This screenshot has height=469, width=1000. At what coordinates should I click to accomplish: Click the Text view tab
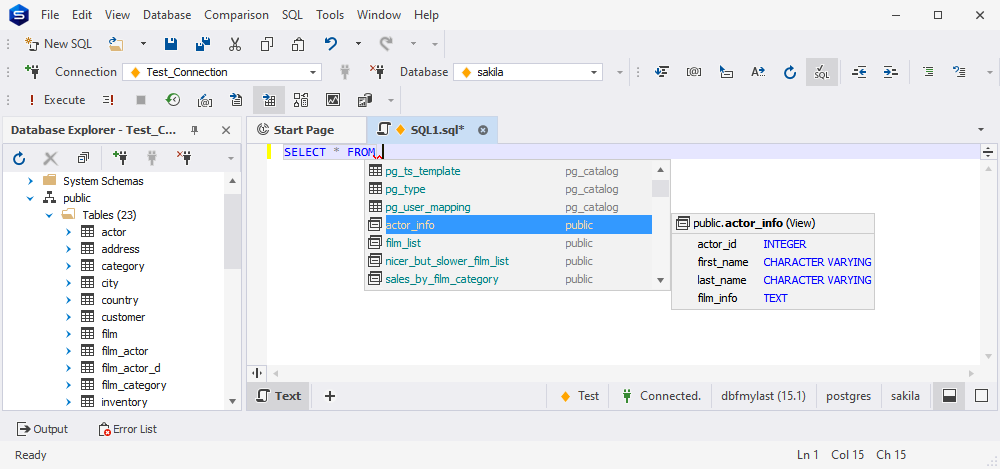pos(278,396)
